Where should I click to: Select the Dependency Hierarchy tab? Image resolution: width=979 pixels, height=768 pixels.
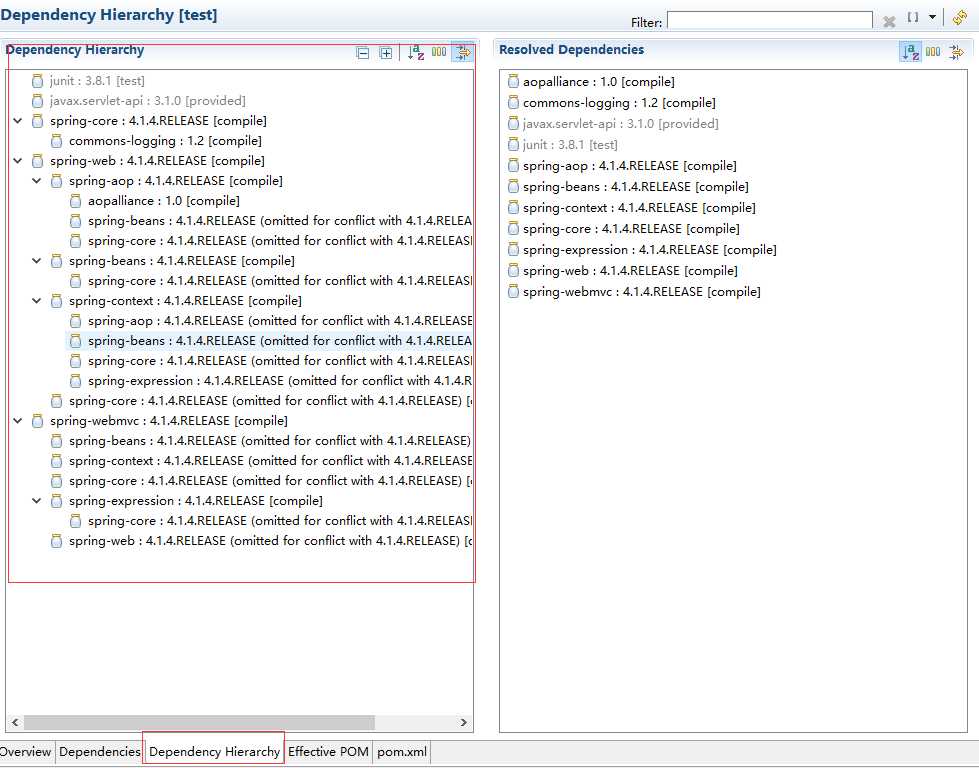pyautogui.click(x=214, y=752)
